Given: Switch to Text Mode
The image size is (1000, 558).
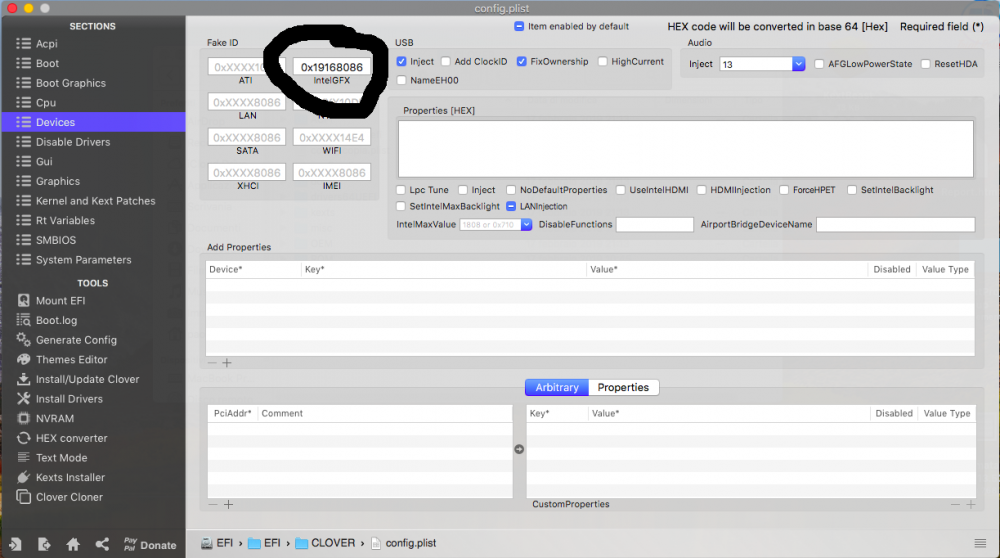Looking at the screenshot, I should [x=61, y=458].
